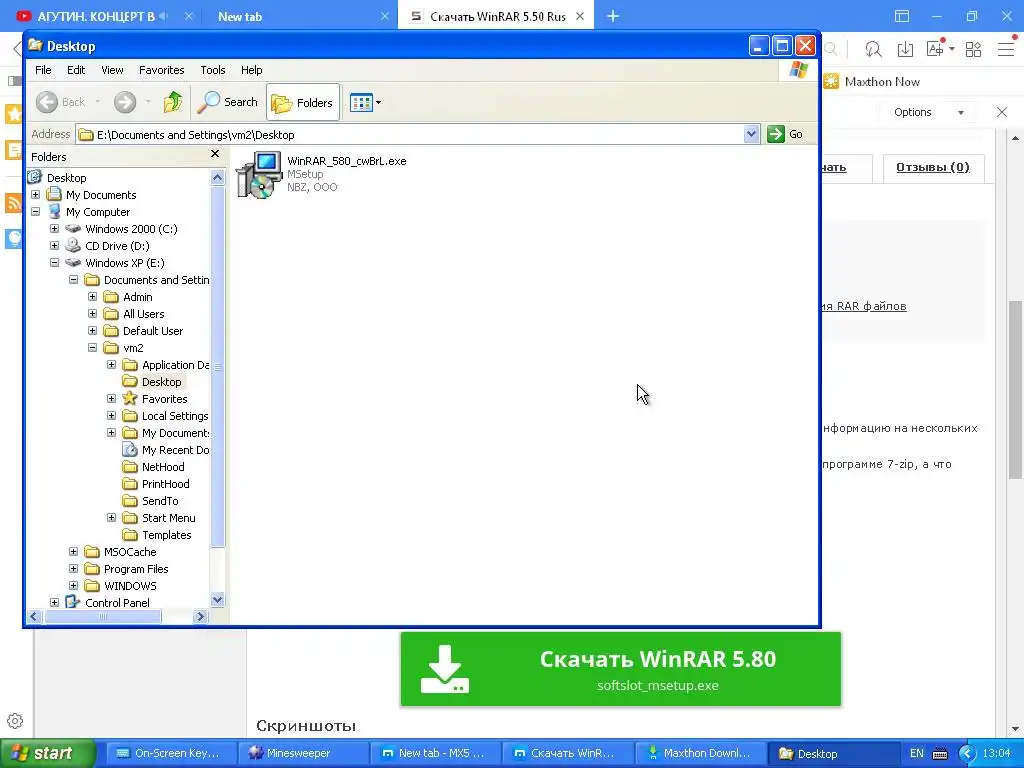The image size is (1024, 768).
Task: Select the SendTo folder
Action: pyautogui.click(x=160, y=501)
